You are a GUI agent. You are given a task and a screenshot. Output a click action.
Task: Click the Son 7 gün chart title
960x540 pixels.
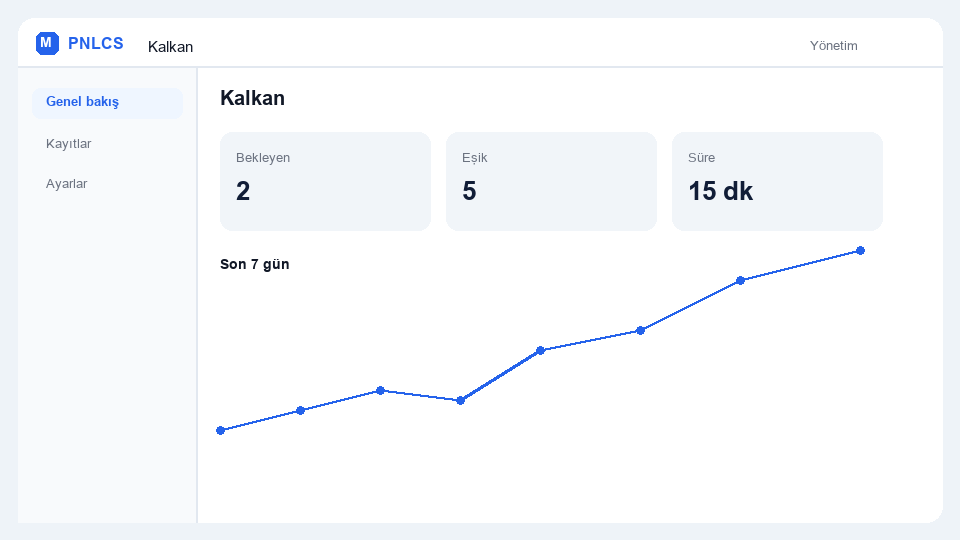pyautogui.click(x=255, y=264)
